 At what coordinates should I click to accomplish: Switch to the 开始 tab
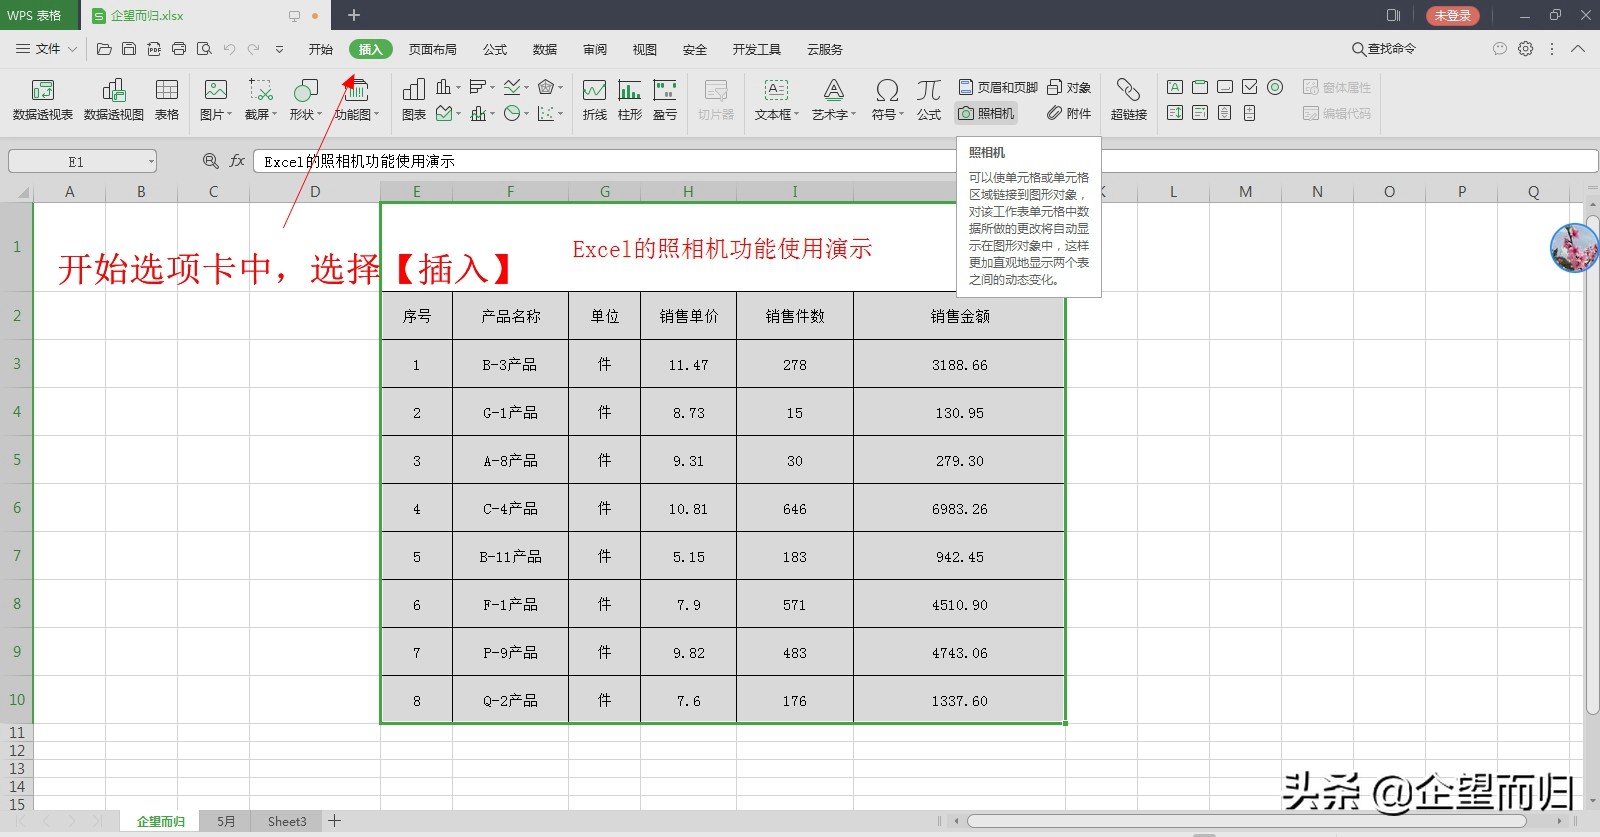tap(320, 49)
